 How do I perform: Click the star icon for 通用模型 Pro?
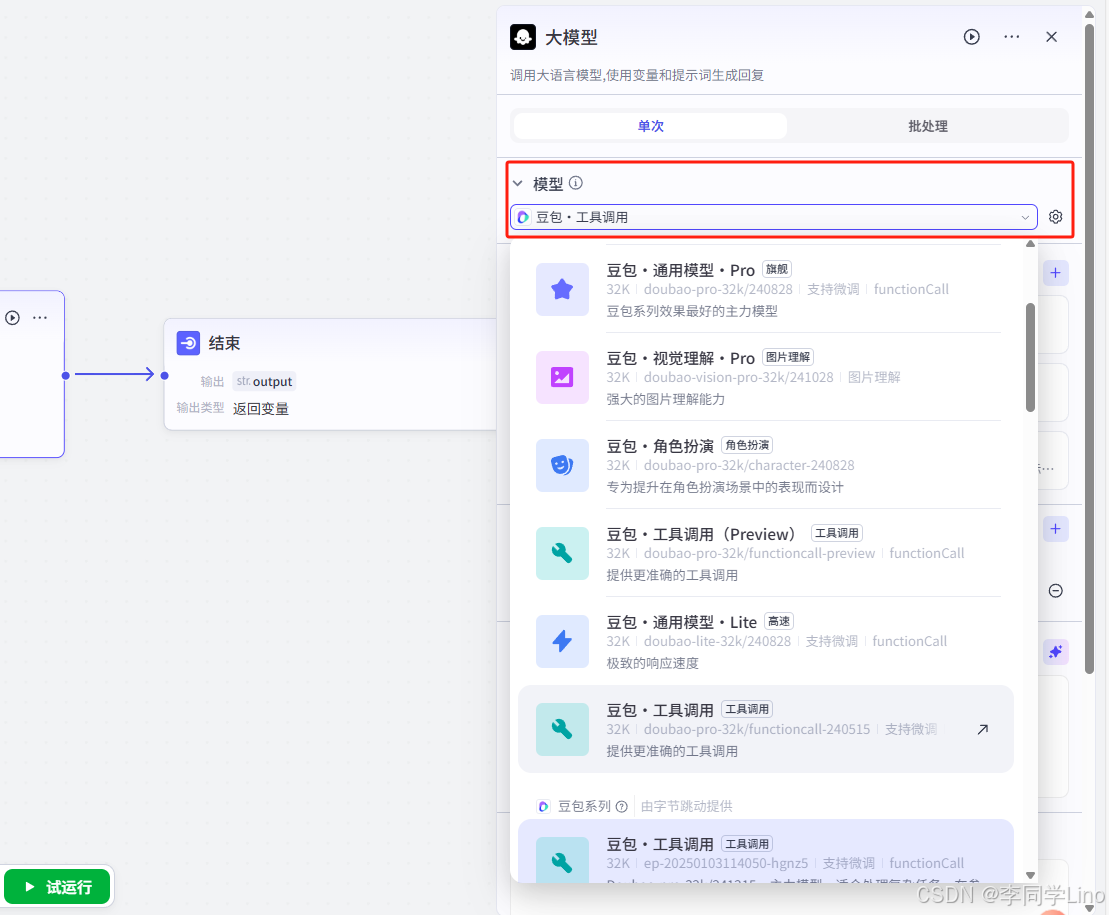click(x=562, y=289)
